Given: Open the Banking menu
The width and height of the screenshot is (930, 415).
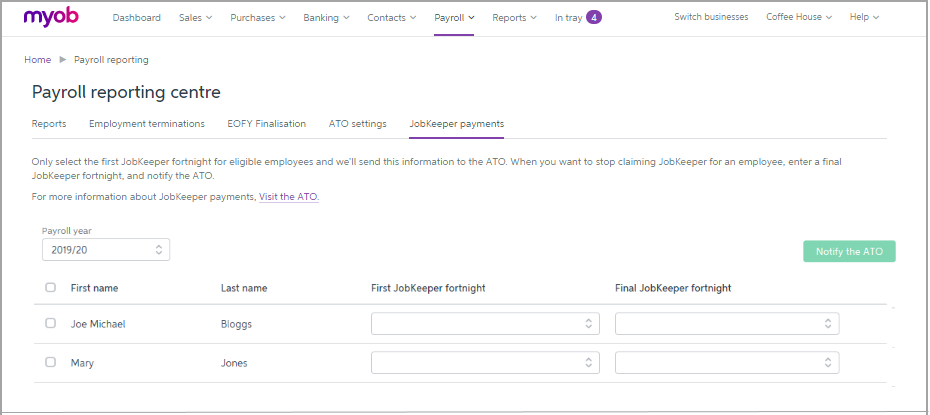Looking at the screenshot, I should 326,17.
